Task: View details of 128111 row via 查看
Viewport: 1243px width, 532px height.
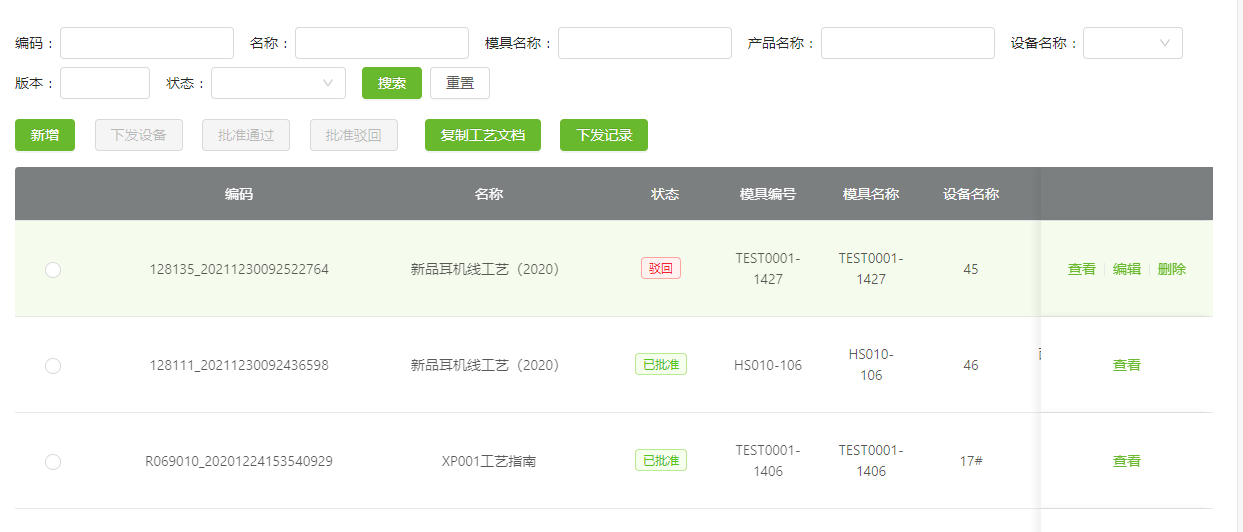Action: coord(1127,365)
